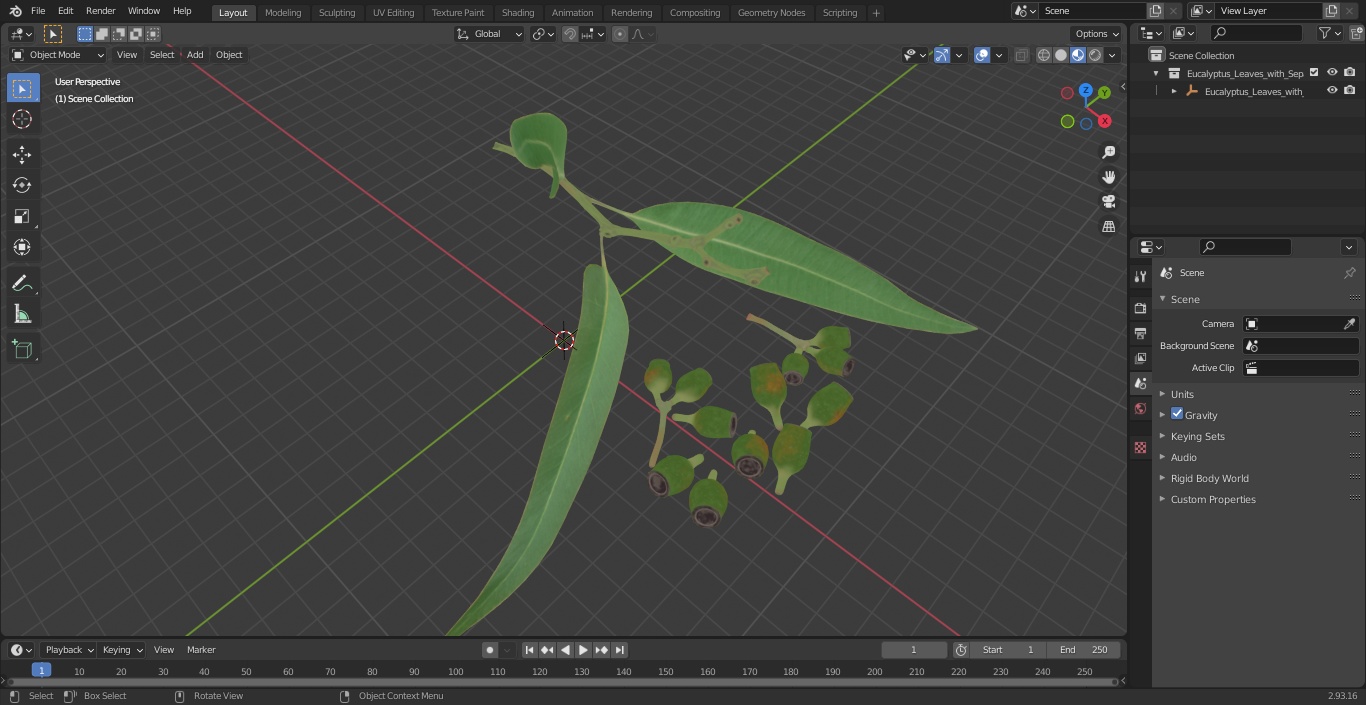Open the Output properties tab
Screen dimensions: 1366x705
(x=1140, y=333)
